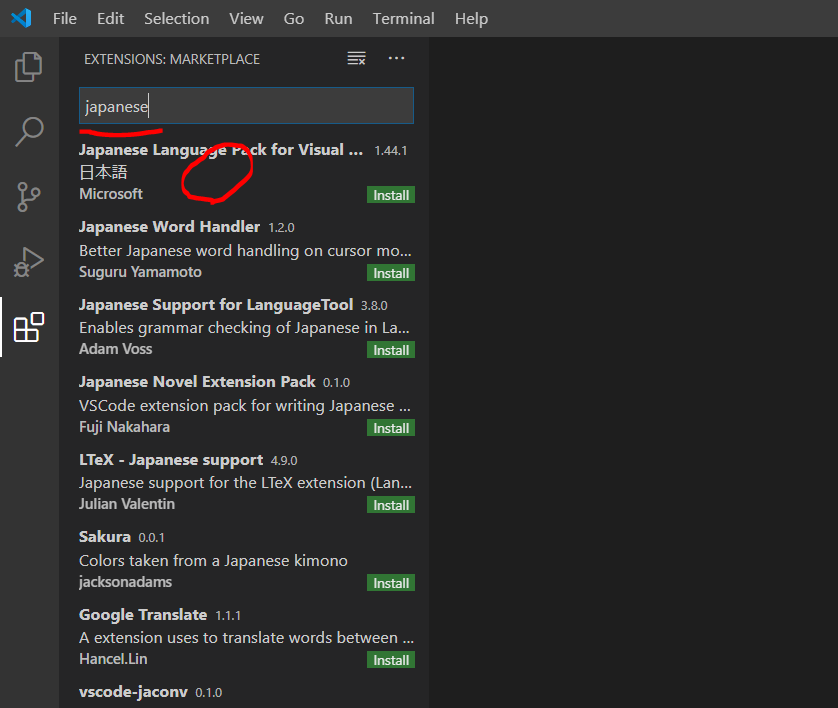Open the Run and Debug view
The image size is (838, 708).
pos(29,262)
